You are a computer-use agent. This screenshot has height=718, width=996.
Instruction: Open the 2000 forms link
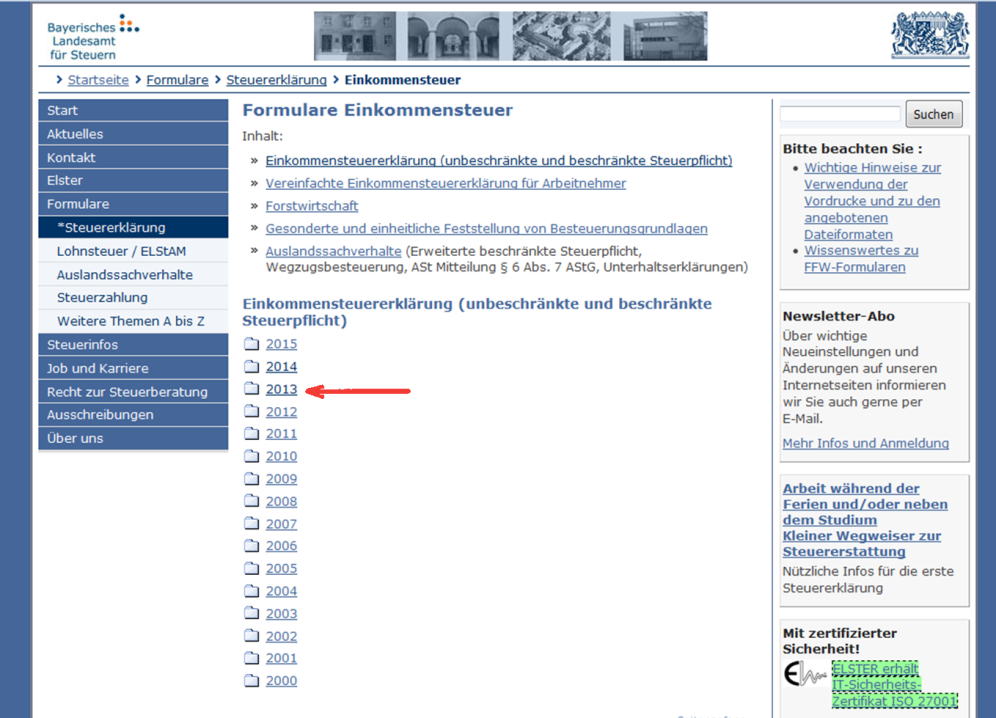[281, 681]
